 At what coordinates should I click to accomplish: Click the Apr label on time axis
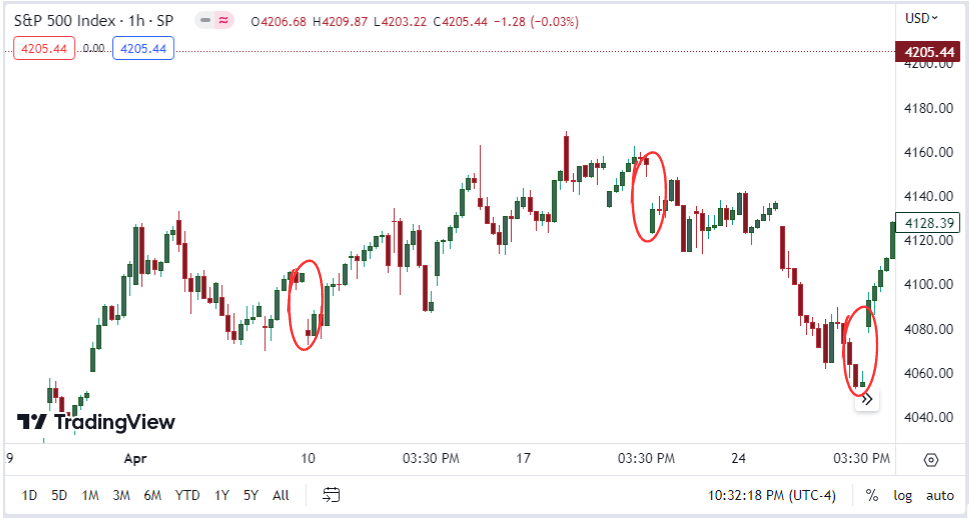[135, 459]
